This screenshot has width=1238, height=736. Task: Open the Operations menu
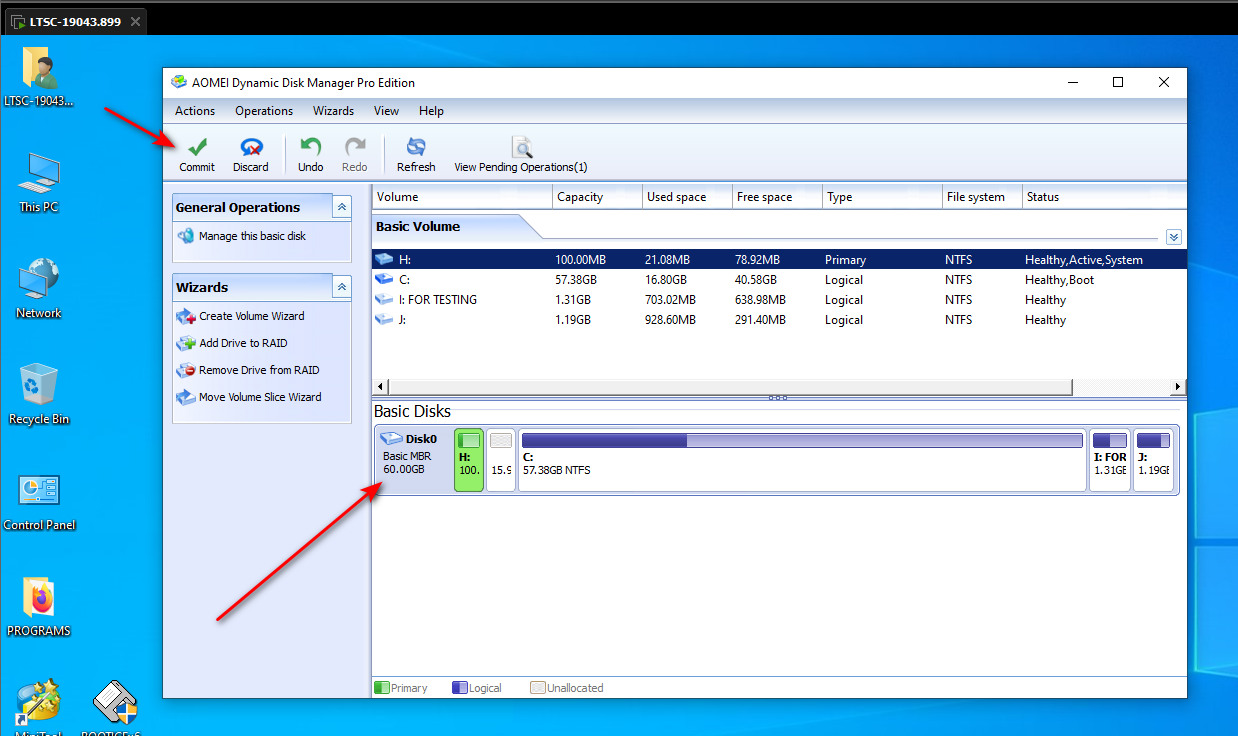click(264, 111)
